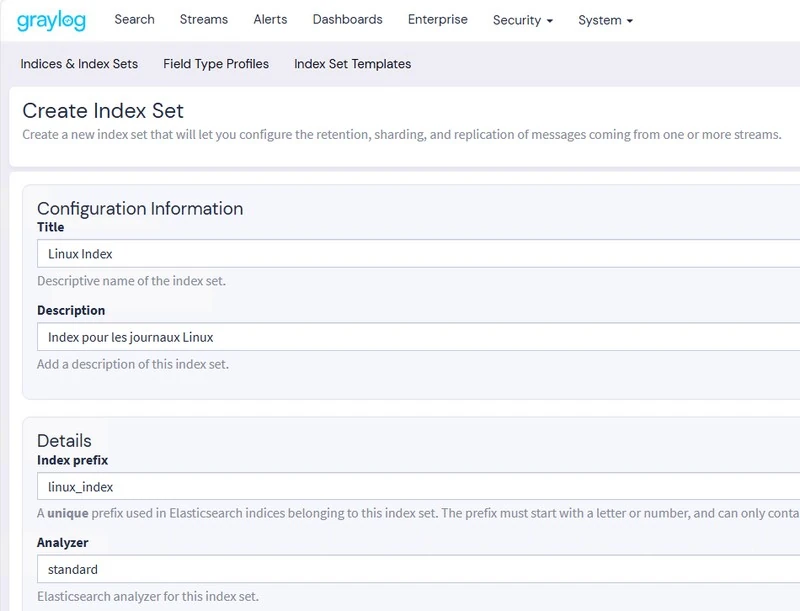The width and height of the screenshot is (800, 611).
Task: Open the Enterprise menu item
Action: click(437, 19)
